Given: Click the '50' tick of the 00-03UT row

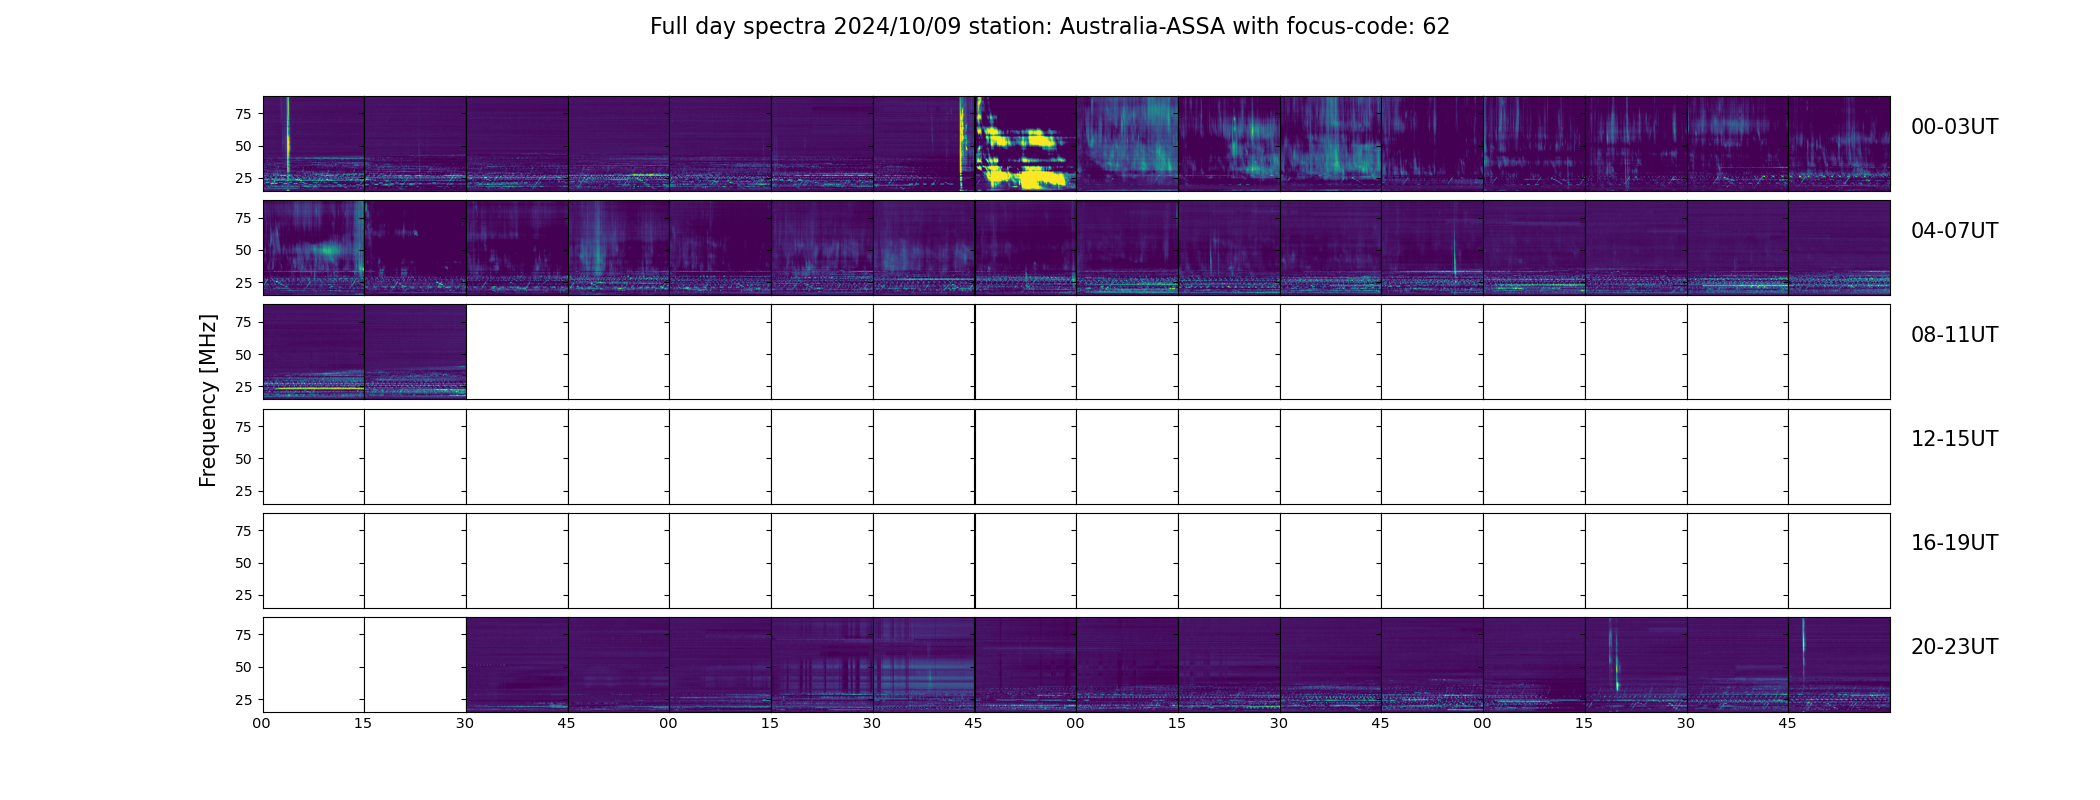Looking at the screenshot, I should click(243, 146).
